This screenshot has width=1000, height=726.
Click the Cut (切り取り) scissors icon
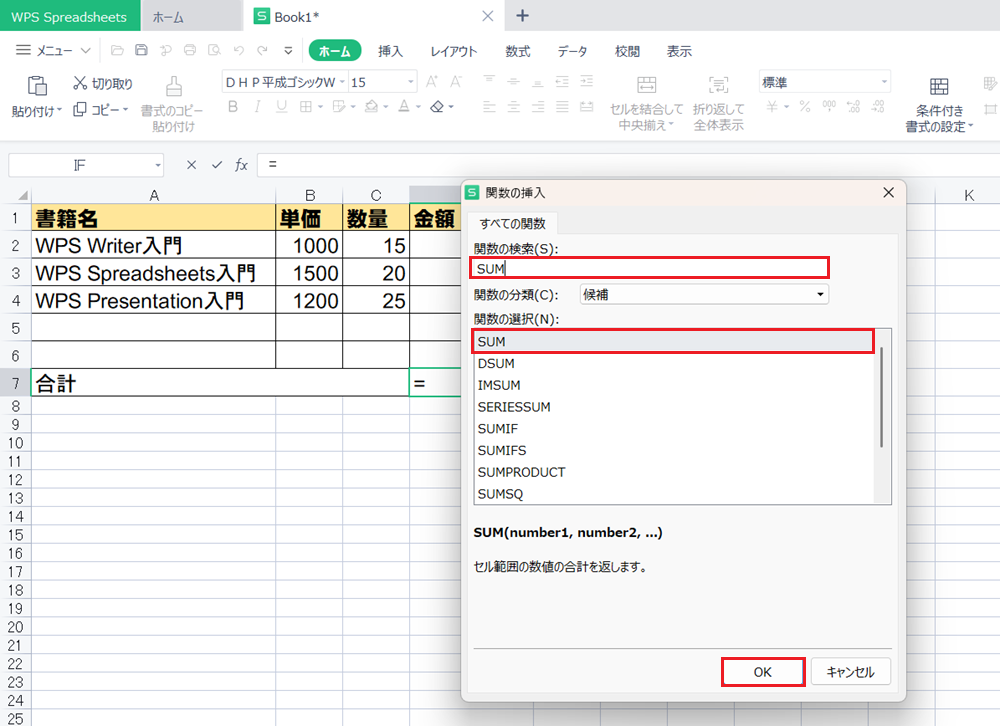click(80, 83)
